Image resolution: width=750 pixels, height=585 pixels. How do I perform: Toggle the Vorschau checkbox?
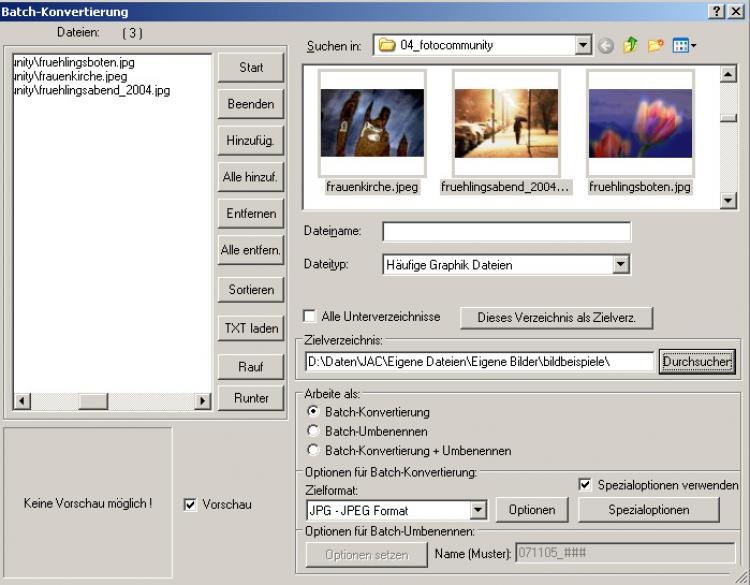pyautogui.click(x=190, y=505)
